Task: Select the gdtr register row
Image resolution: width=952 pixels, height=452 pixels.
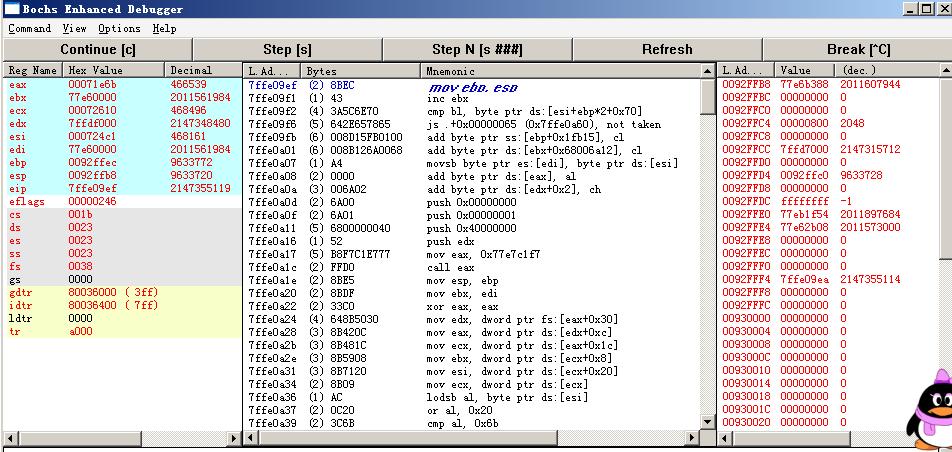Action: pos(123,292)
